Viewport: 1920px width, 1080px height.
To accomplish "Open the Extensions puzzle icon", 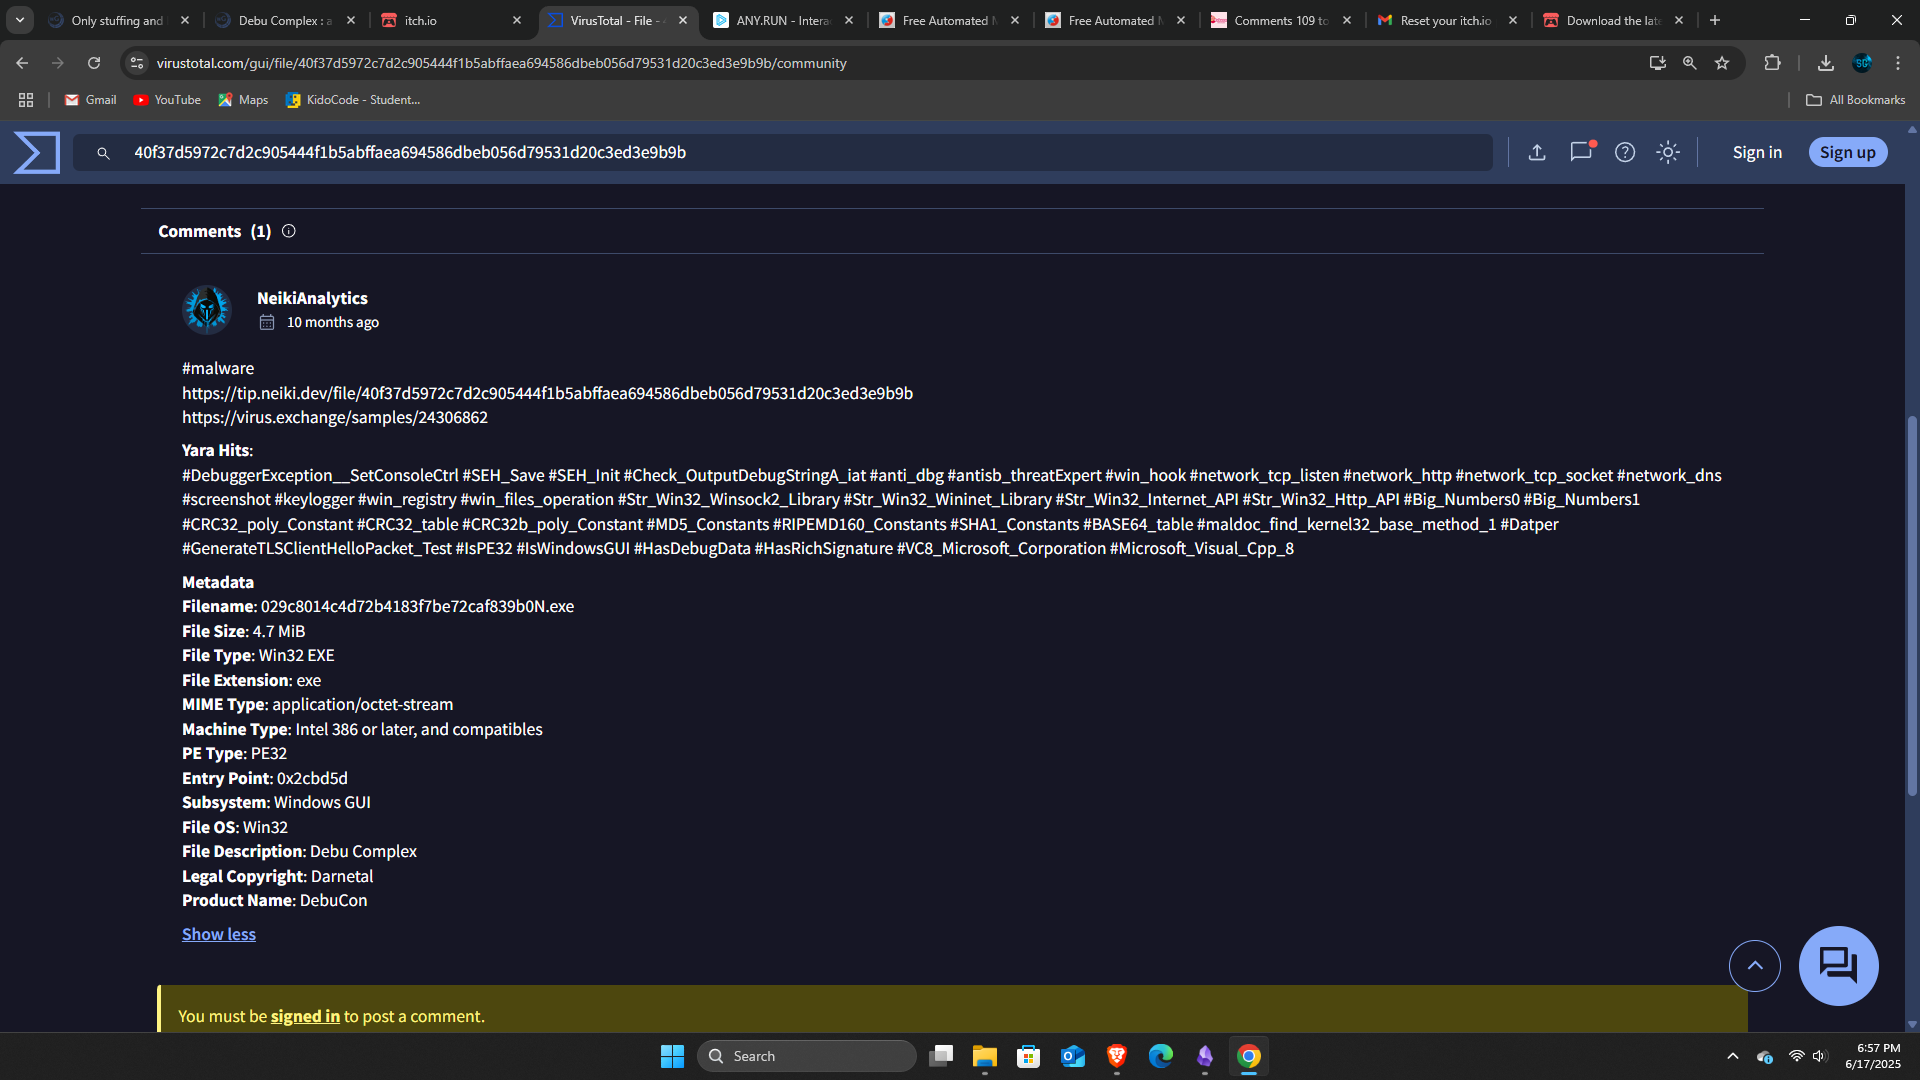I will 1772,63.
